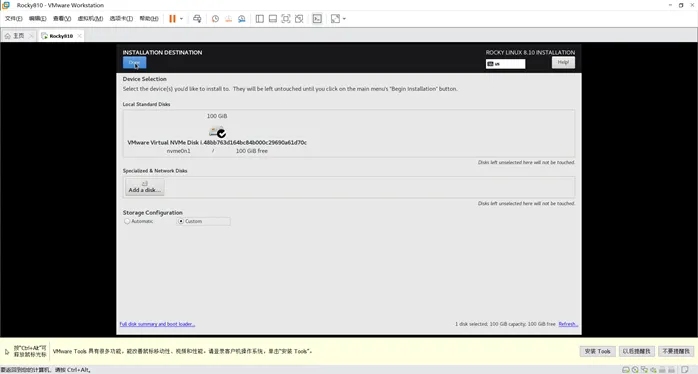Open the 选项卡(T) menu
Image resolution: width=698 pixels, height=374 pixels.
(121, 18)
